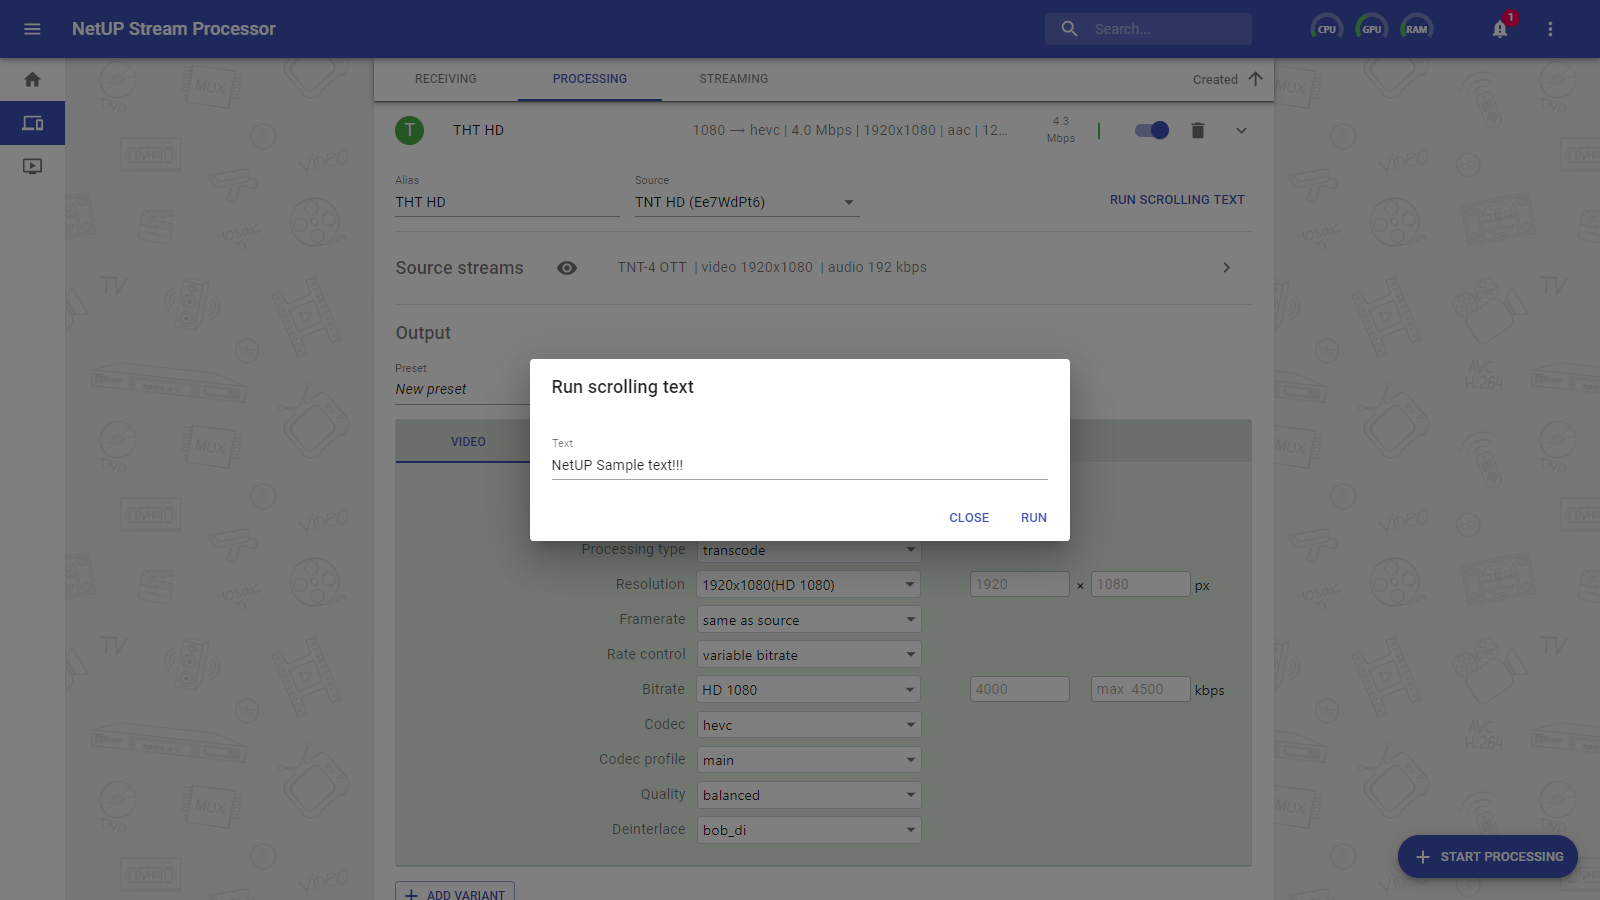Open Quality dropdown set to balanced

coord(809,794)
